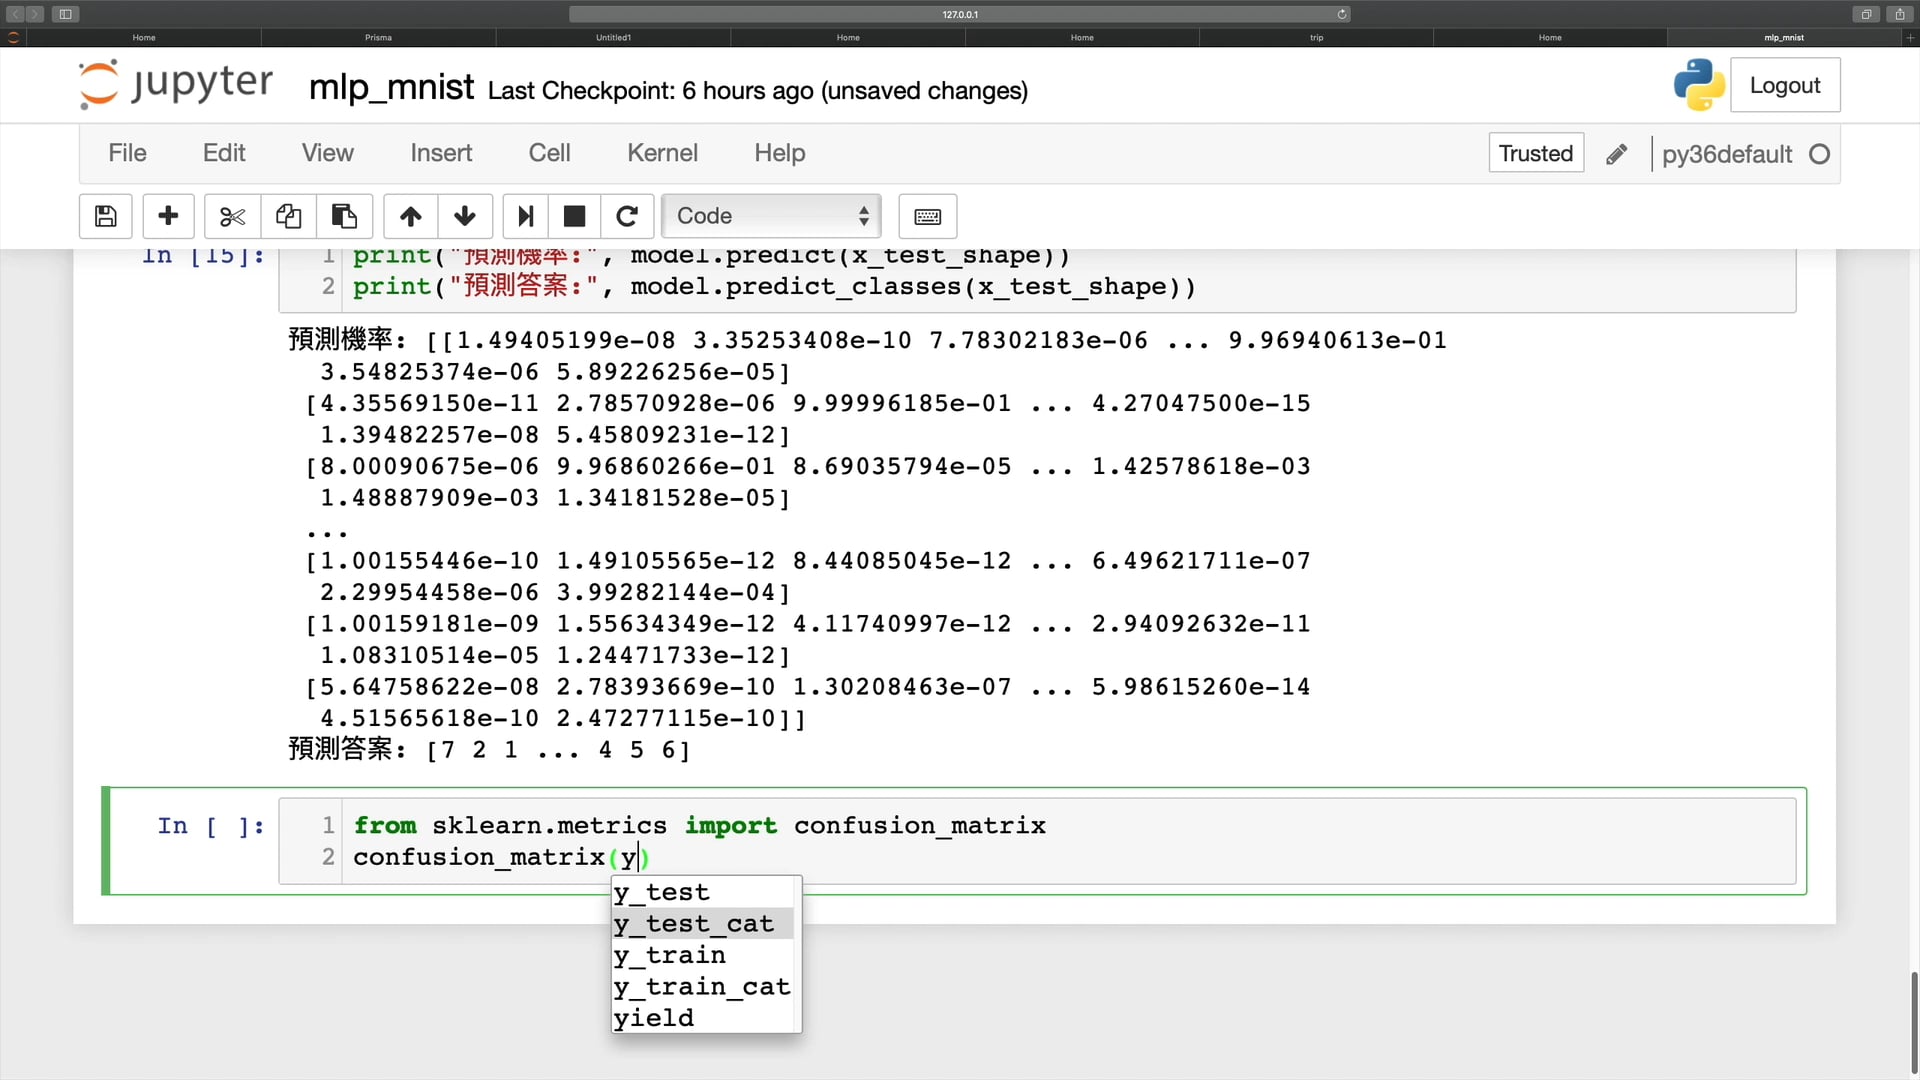Screen dimensions: 1920x1080
Task: Move selected cell down arrow
Action: pyautogui.click(x=464, y=216)
